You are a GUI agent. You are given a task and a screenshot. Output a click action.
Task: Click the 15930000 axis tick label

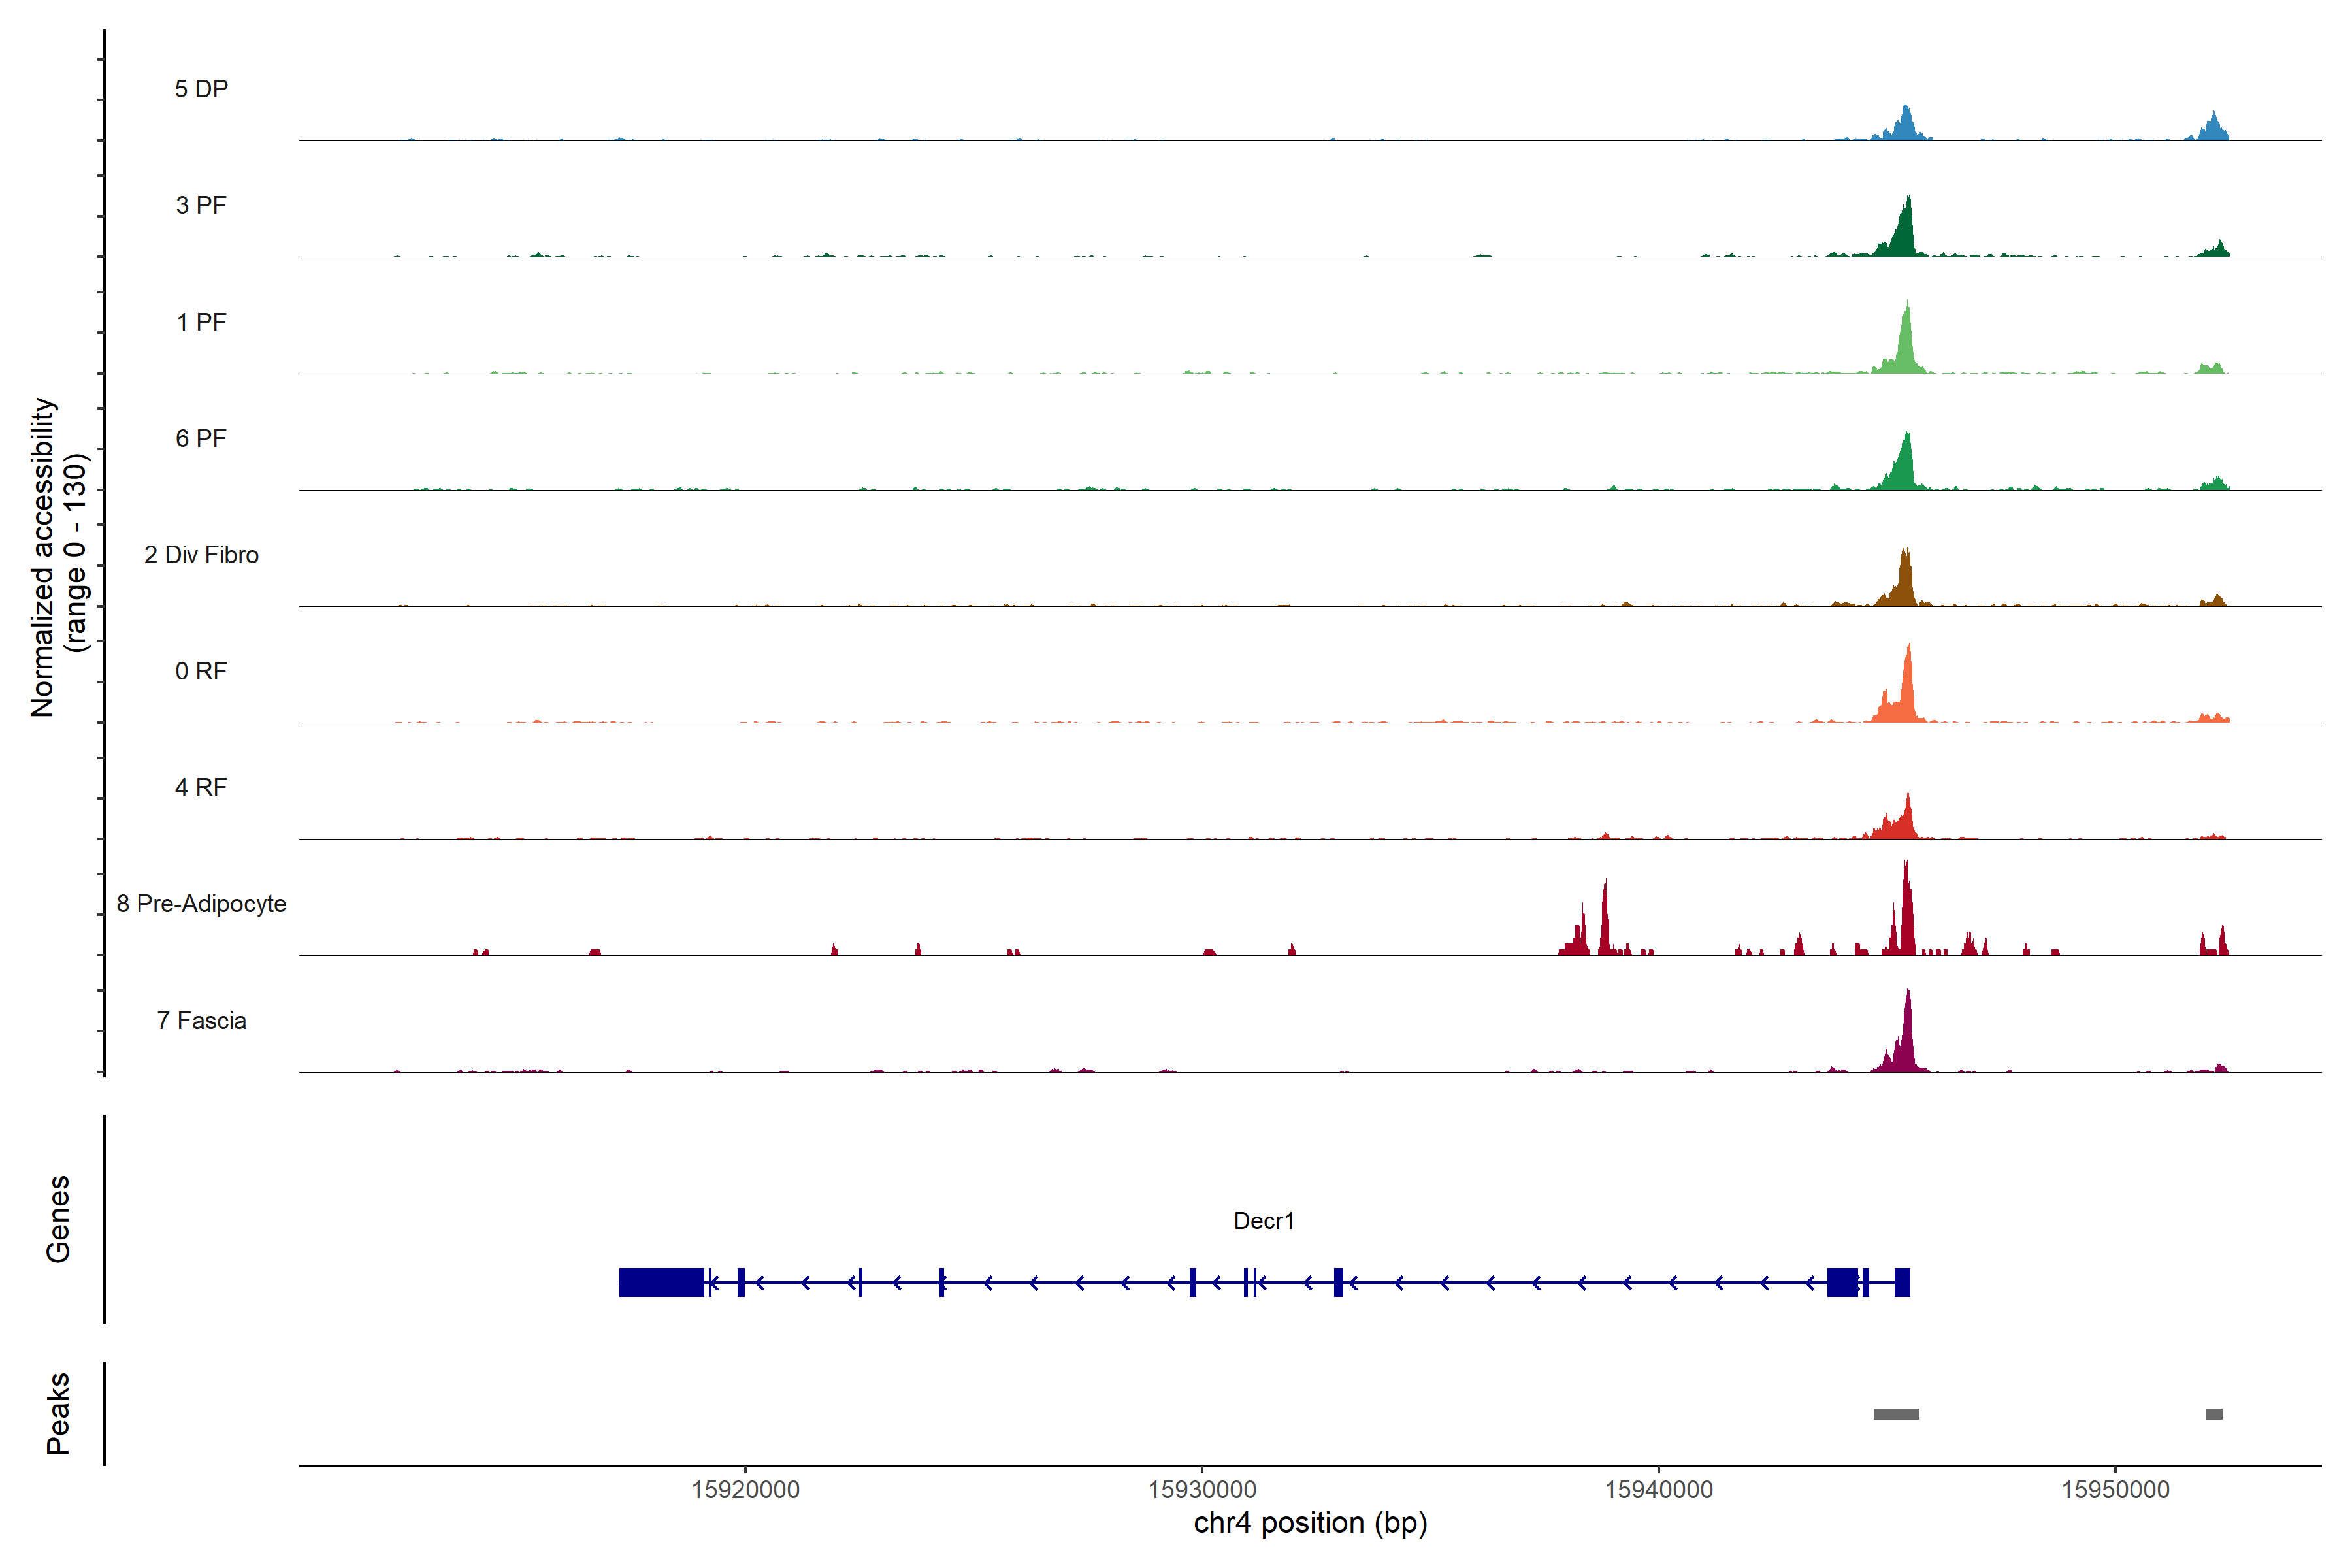1202,1490
